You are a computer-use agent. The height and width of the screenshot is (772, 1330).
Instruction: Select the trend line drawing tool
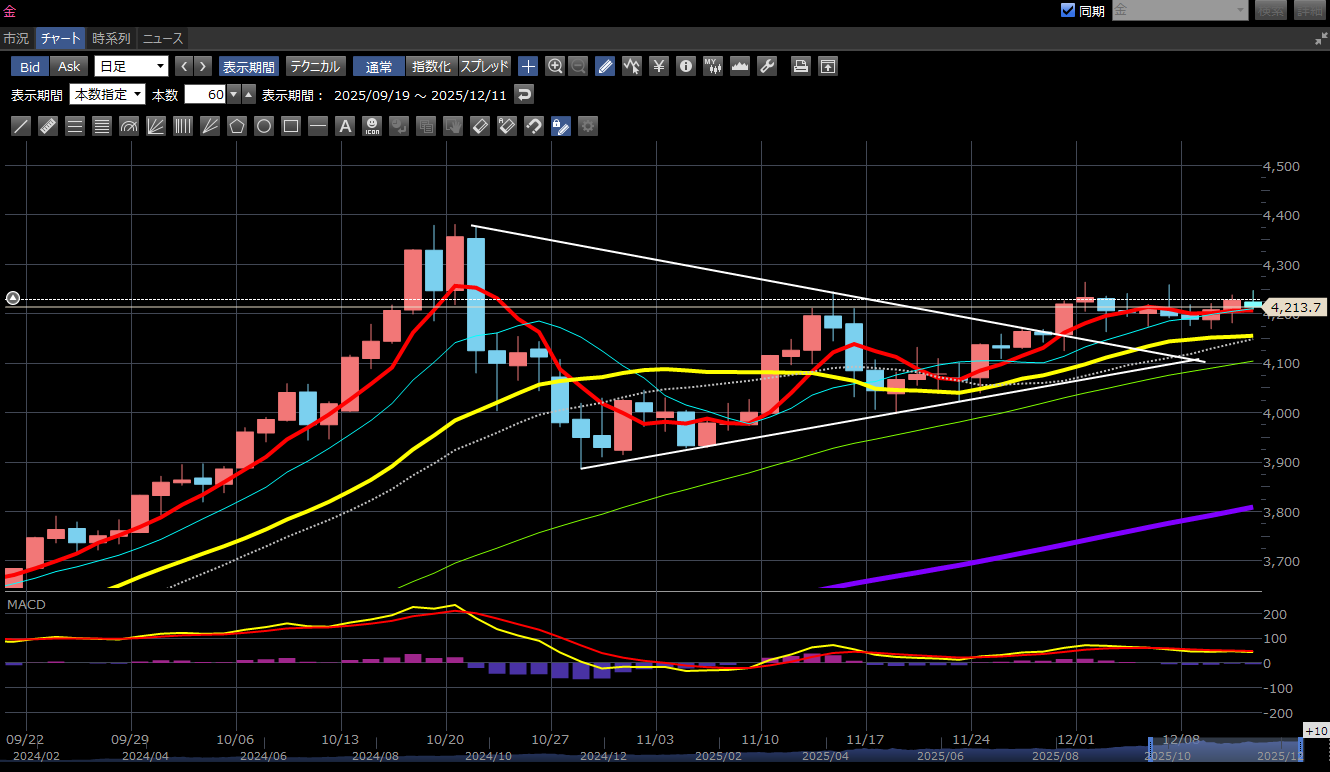21,126
